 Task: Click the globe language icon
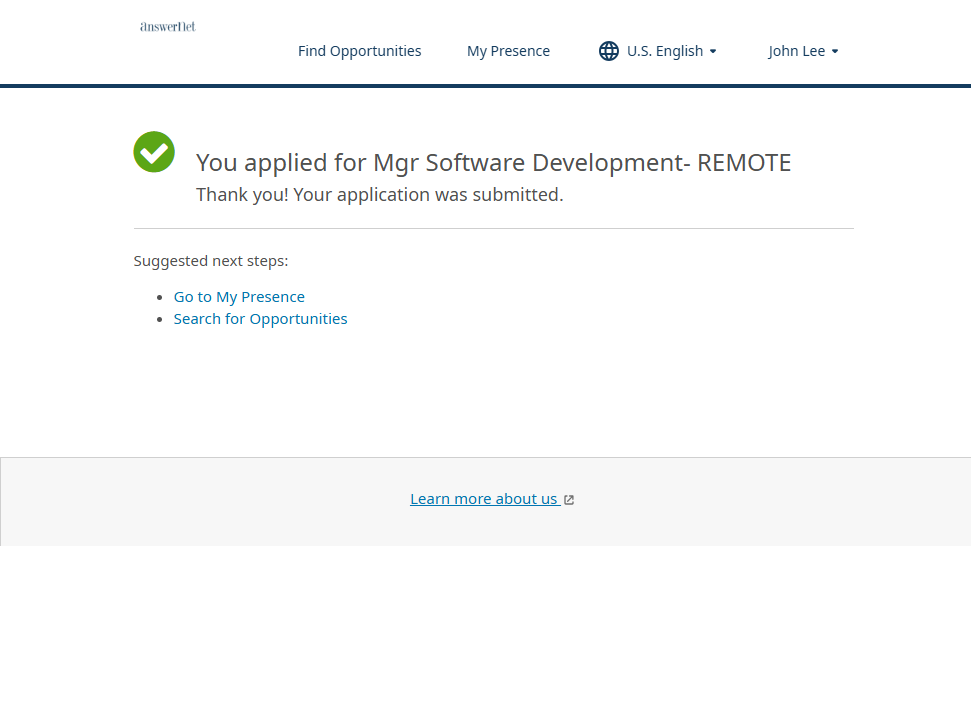pos(609,51)
